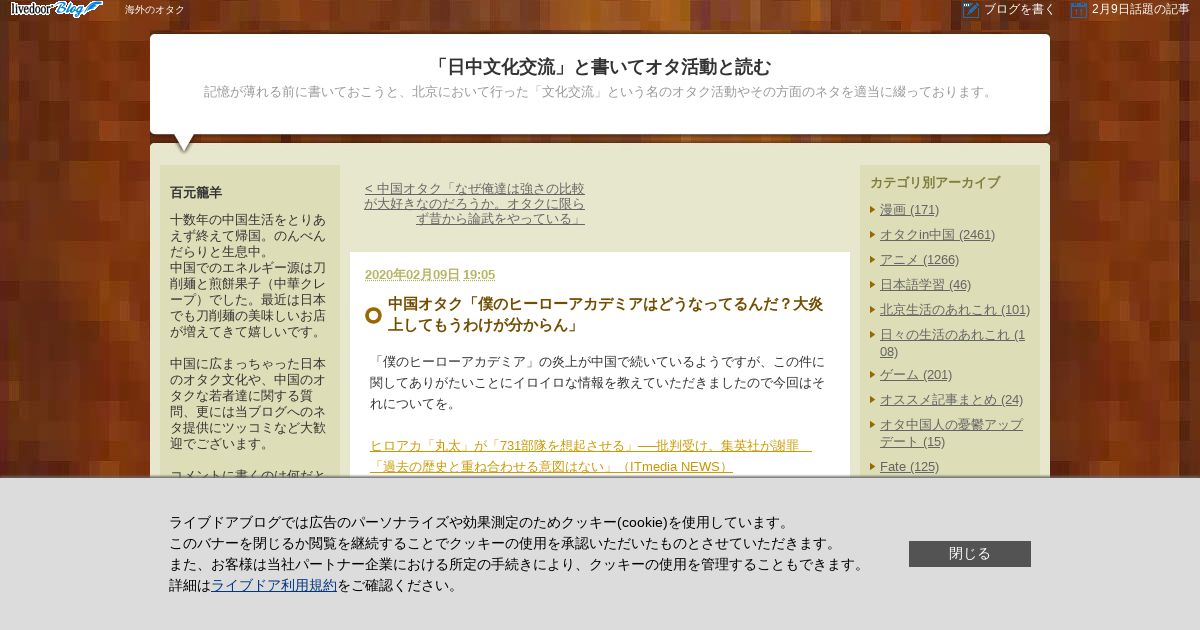Open ゲーム (201) category
The image size is (1200, 630).
[916, 375]
